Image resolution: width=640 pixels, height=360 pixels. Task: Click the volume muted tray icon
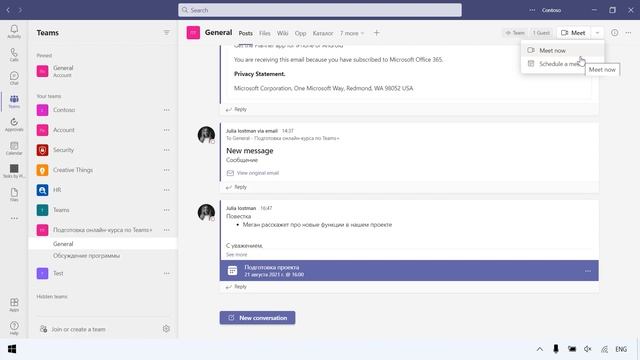588,349
